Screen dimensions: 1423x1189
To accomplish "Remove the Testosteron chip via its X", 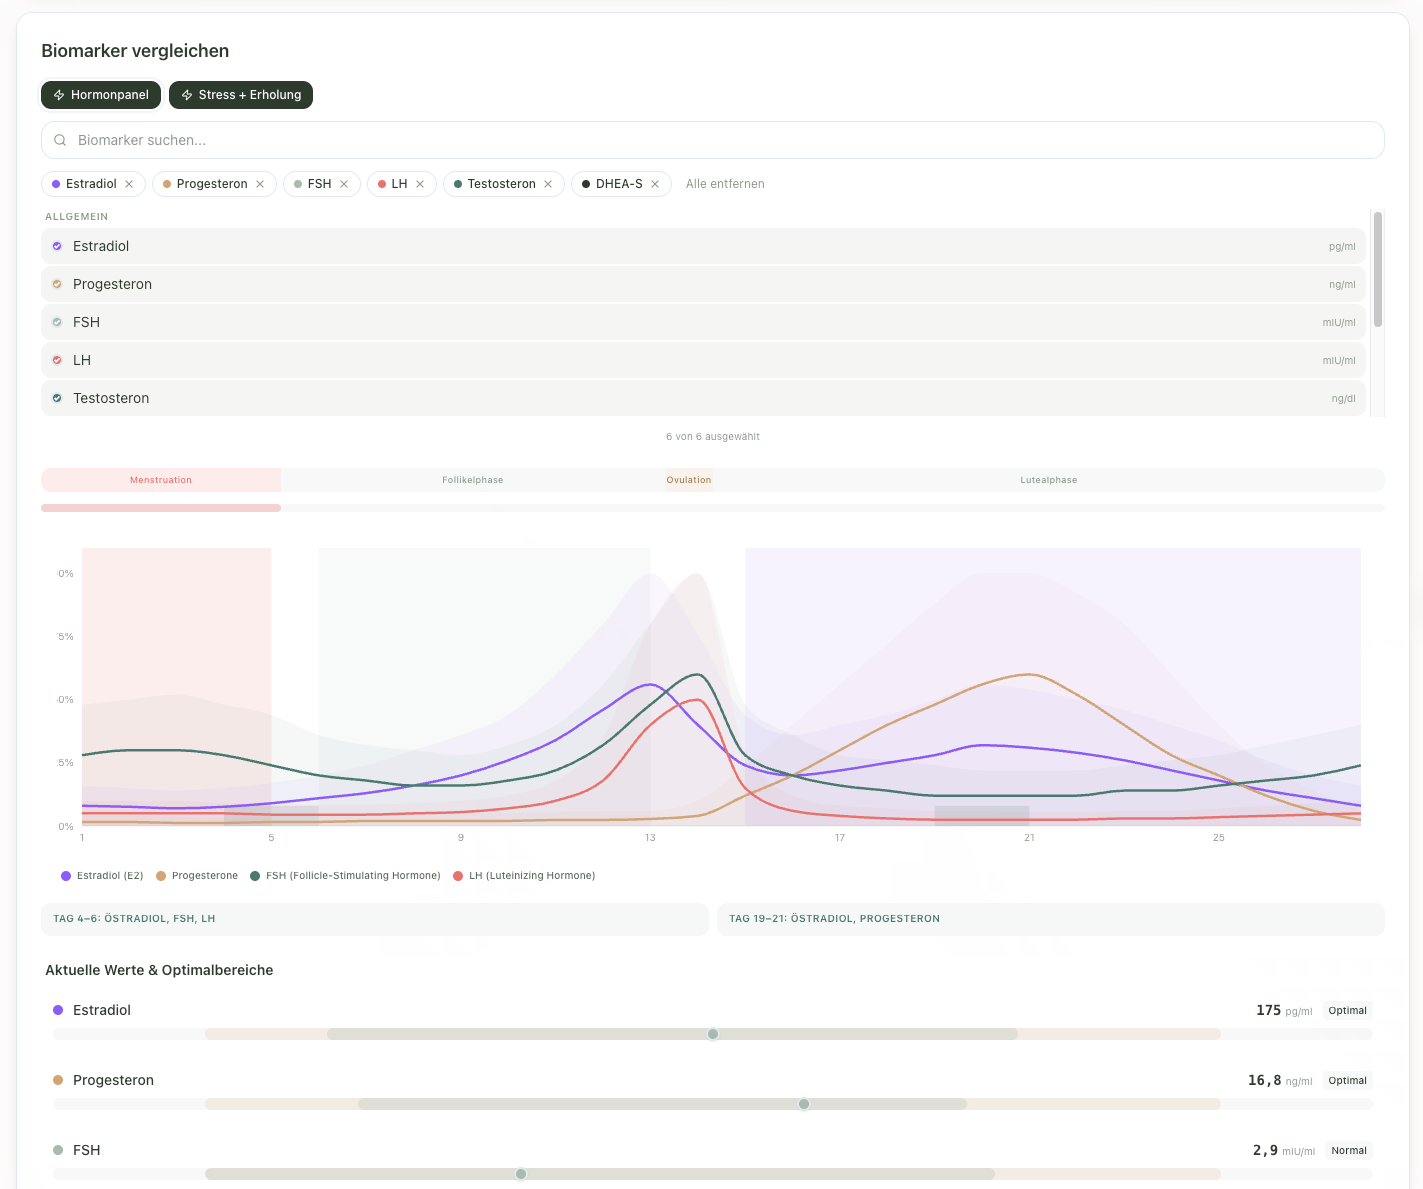I will pos(548,184).
